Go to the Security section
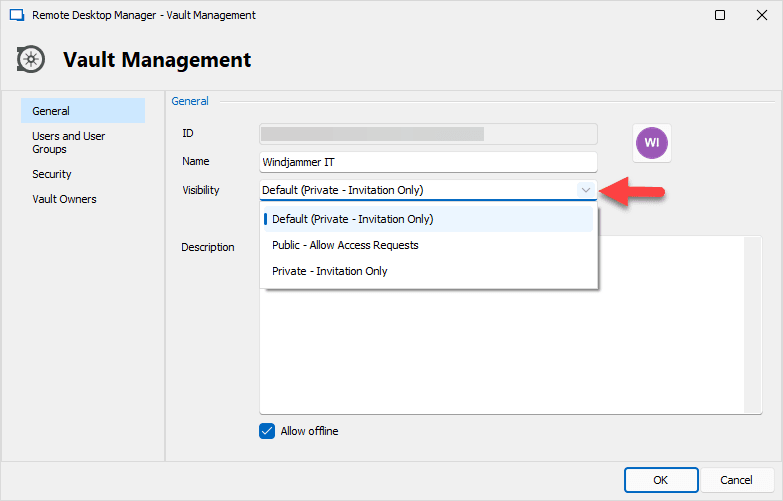Viewport: 783px width, 501px height. [83, 174]
